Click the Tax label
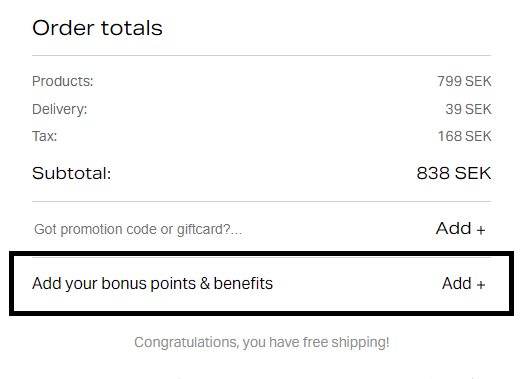This screenshot has width=521, height=379. tap(44, 136)
